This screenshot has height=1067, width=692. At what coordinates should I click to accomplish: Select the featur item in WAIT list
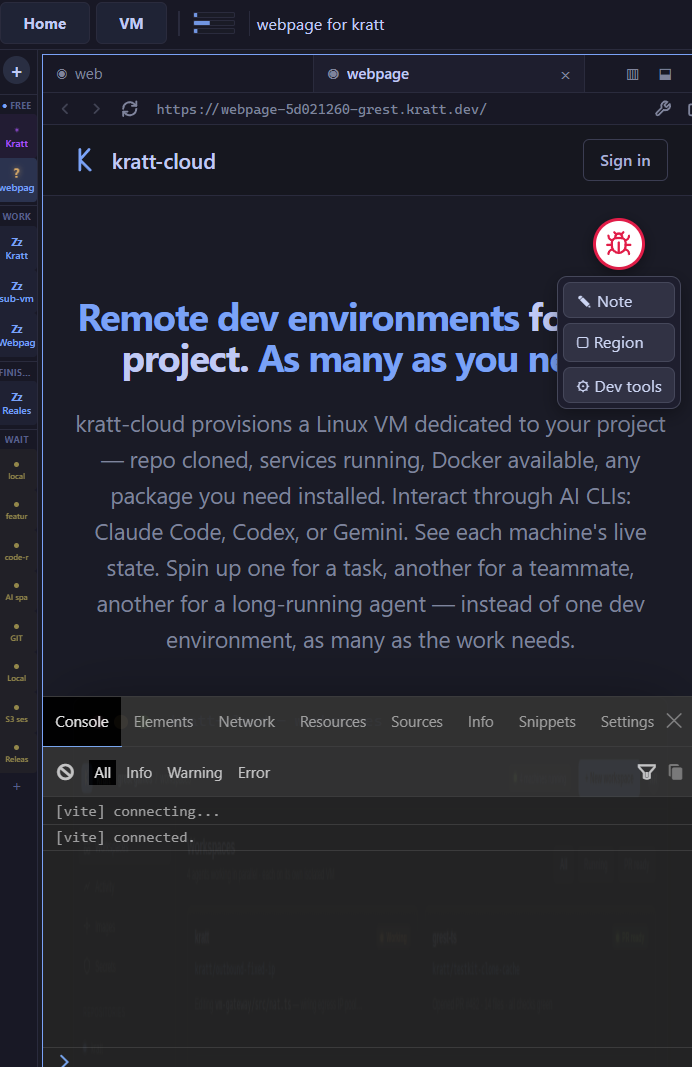(x=17, y=510)
